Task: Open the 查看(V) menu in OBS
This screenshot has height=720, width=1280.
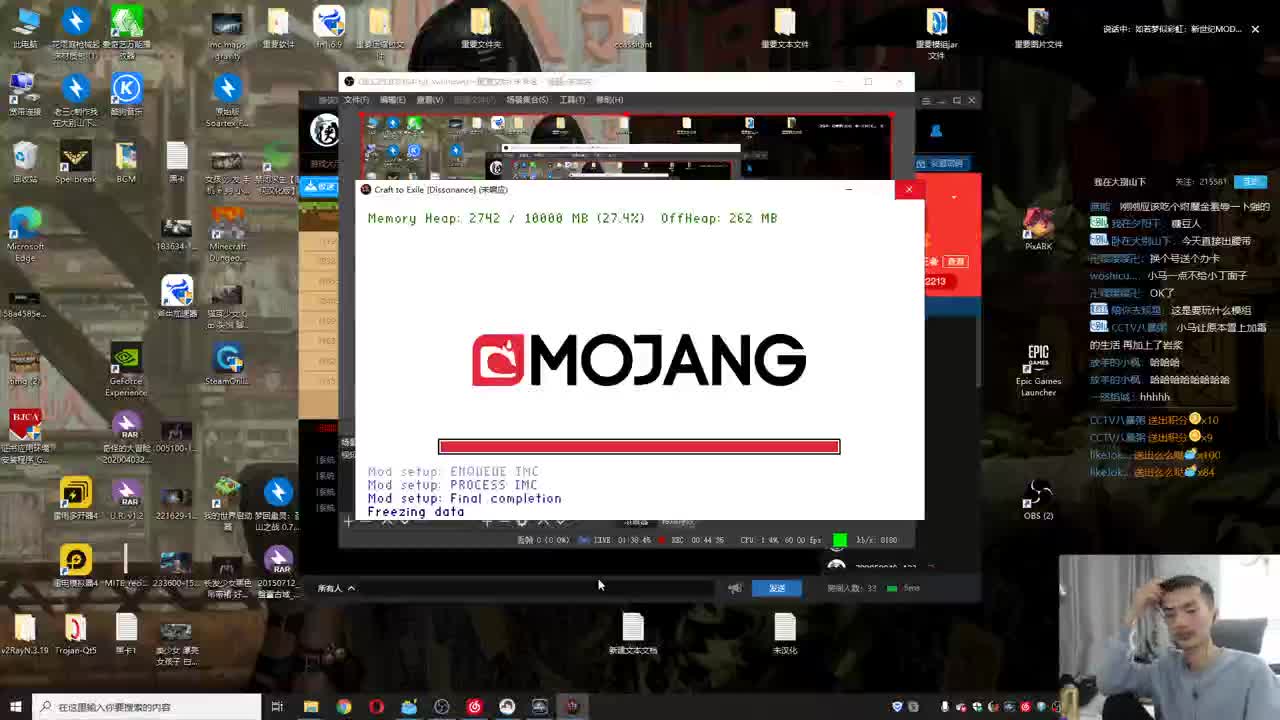Action: click(x=429, y=100)
